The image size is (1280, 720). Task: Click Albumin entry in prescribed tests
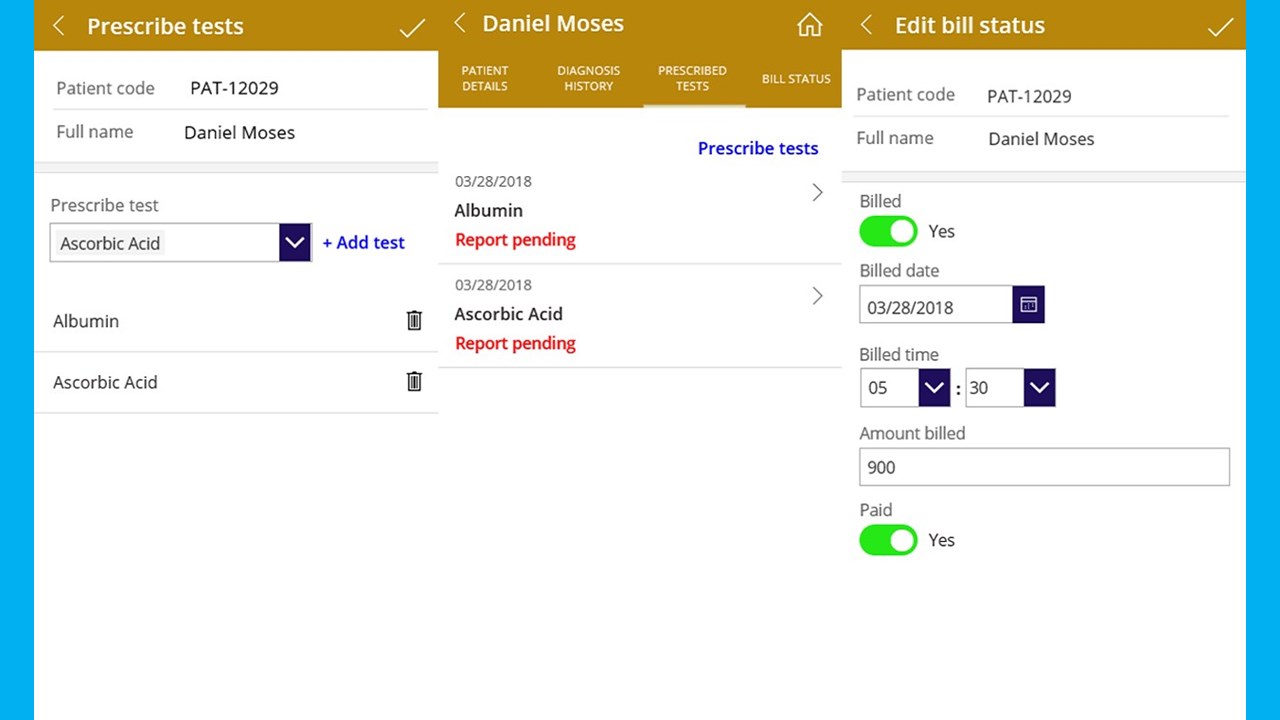(x=640, y=212)
